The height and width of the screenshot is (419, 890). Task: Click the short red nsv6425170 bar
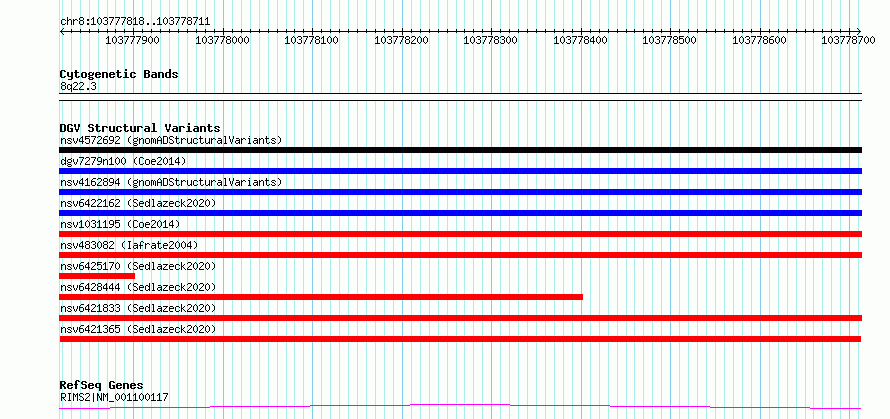point(97,276)
